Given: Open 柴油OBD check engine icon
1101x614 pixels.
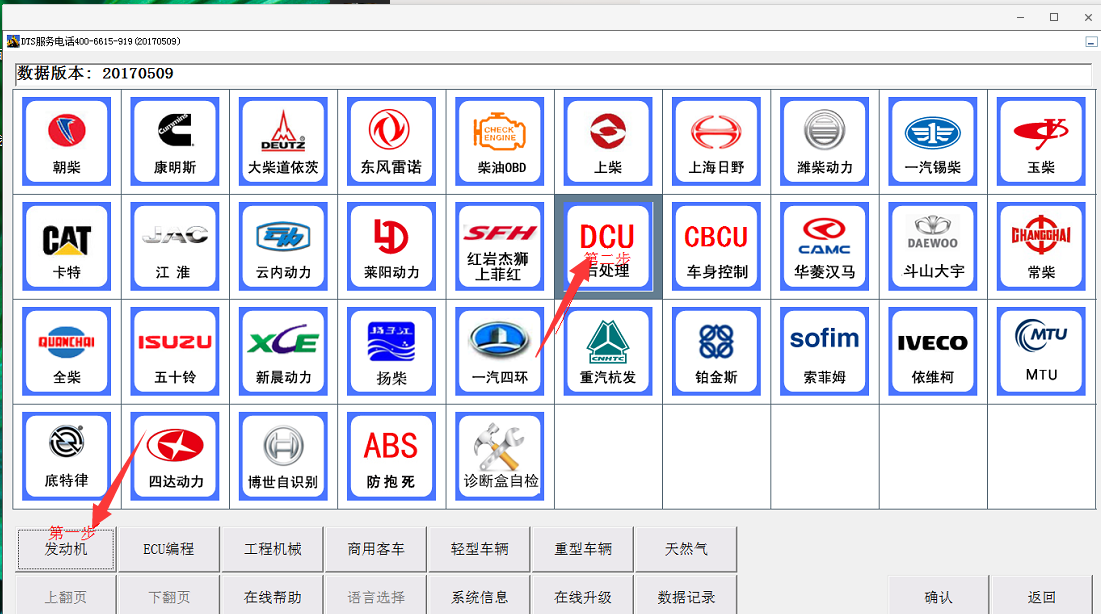Looking at the screenshot, I should [500, 141].
